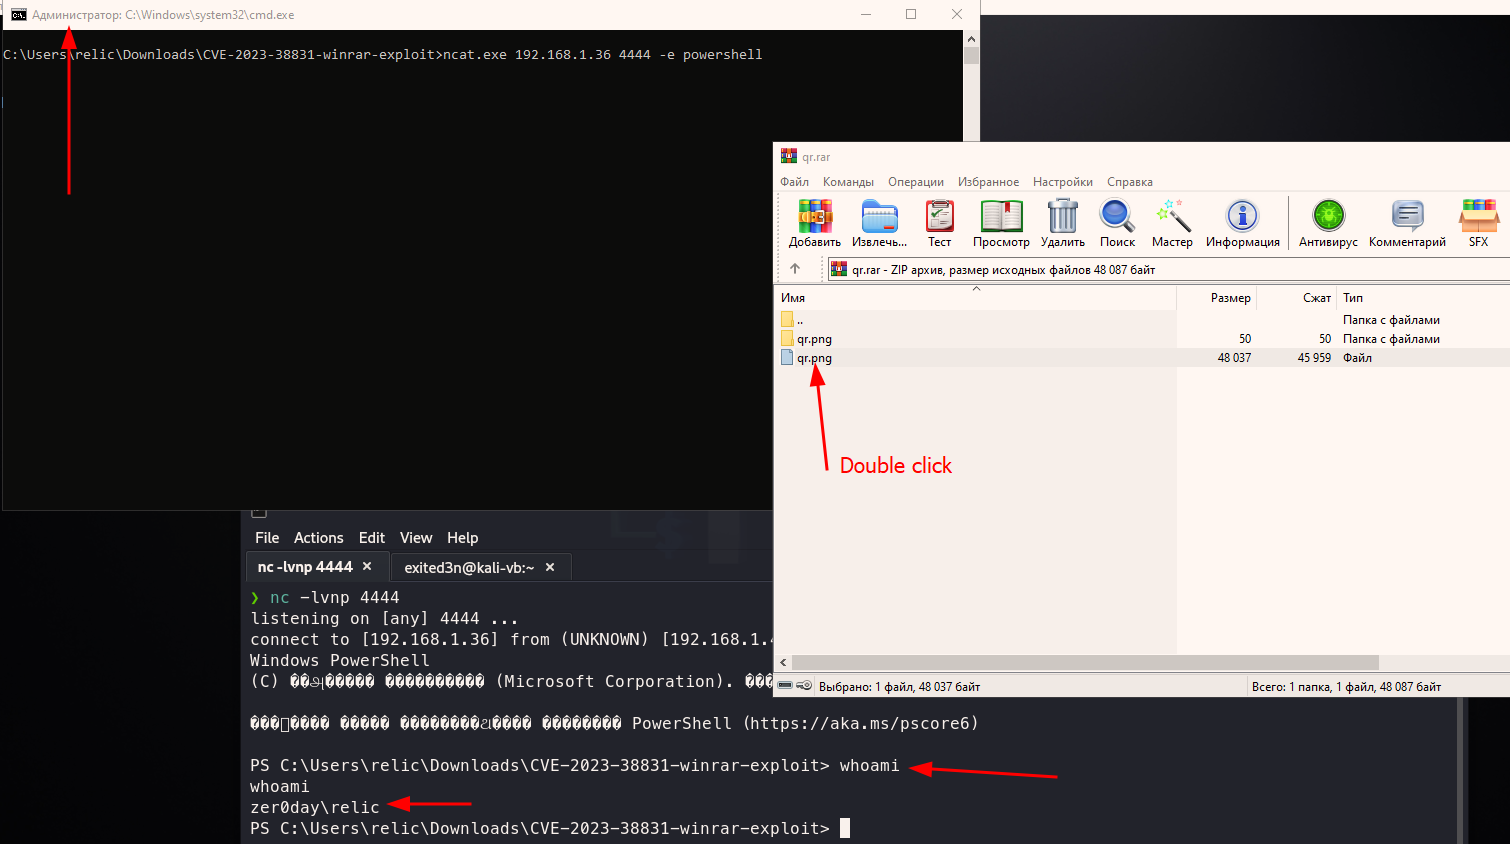Click the ncat.exe command line in cmd
1510x844 pixels.
[x=382, y=55]
